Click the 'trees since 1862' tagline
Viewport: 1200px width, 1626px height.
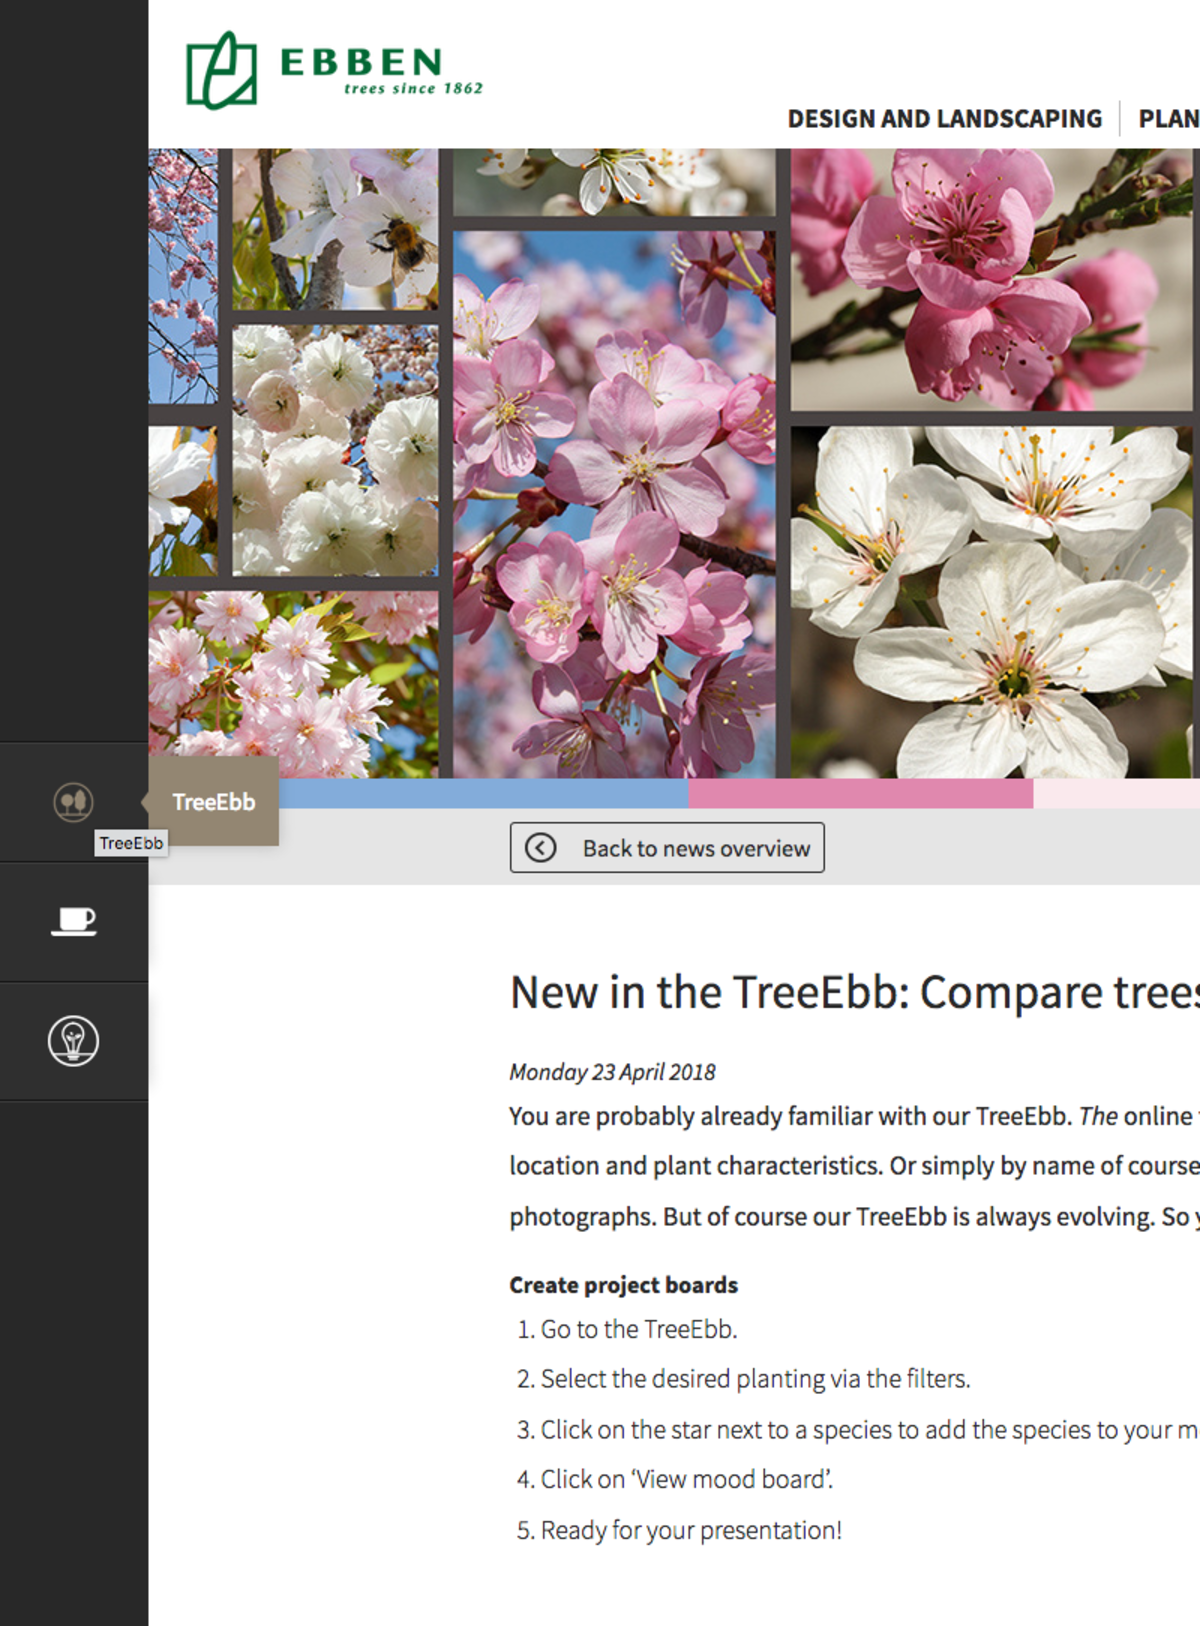(413, 88)
